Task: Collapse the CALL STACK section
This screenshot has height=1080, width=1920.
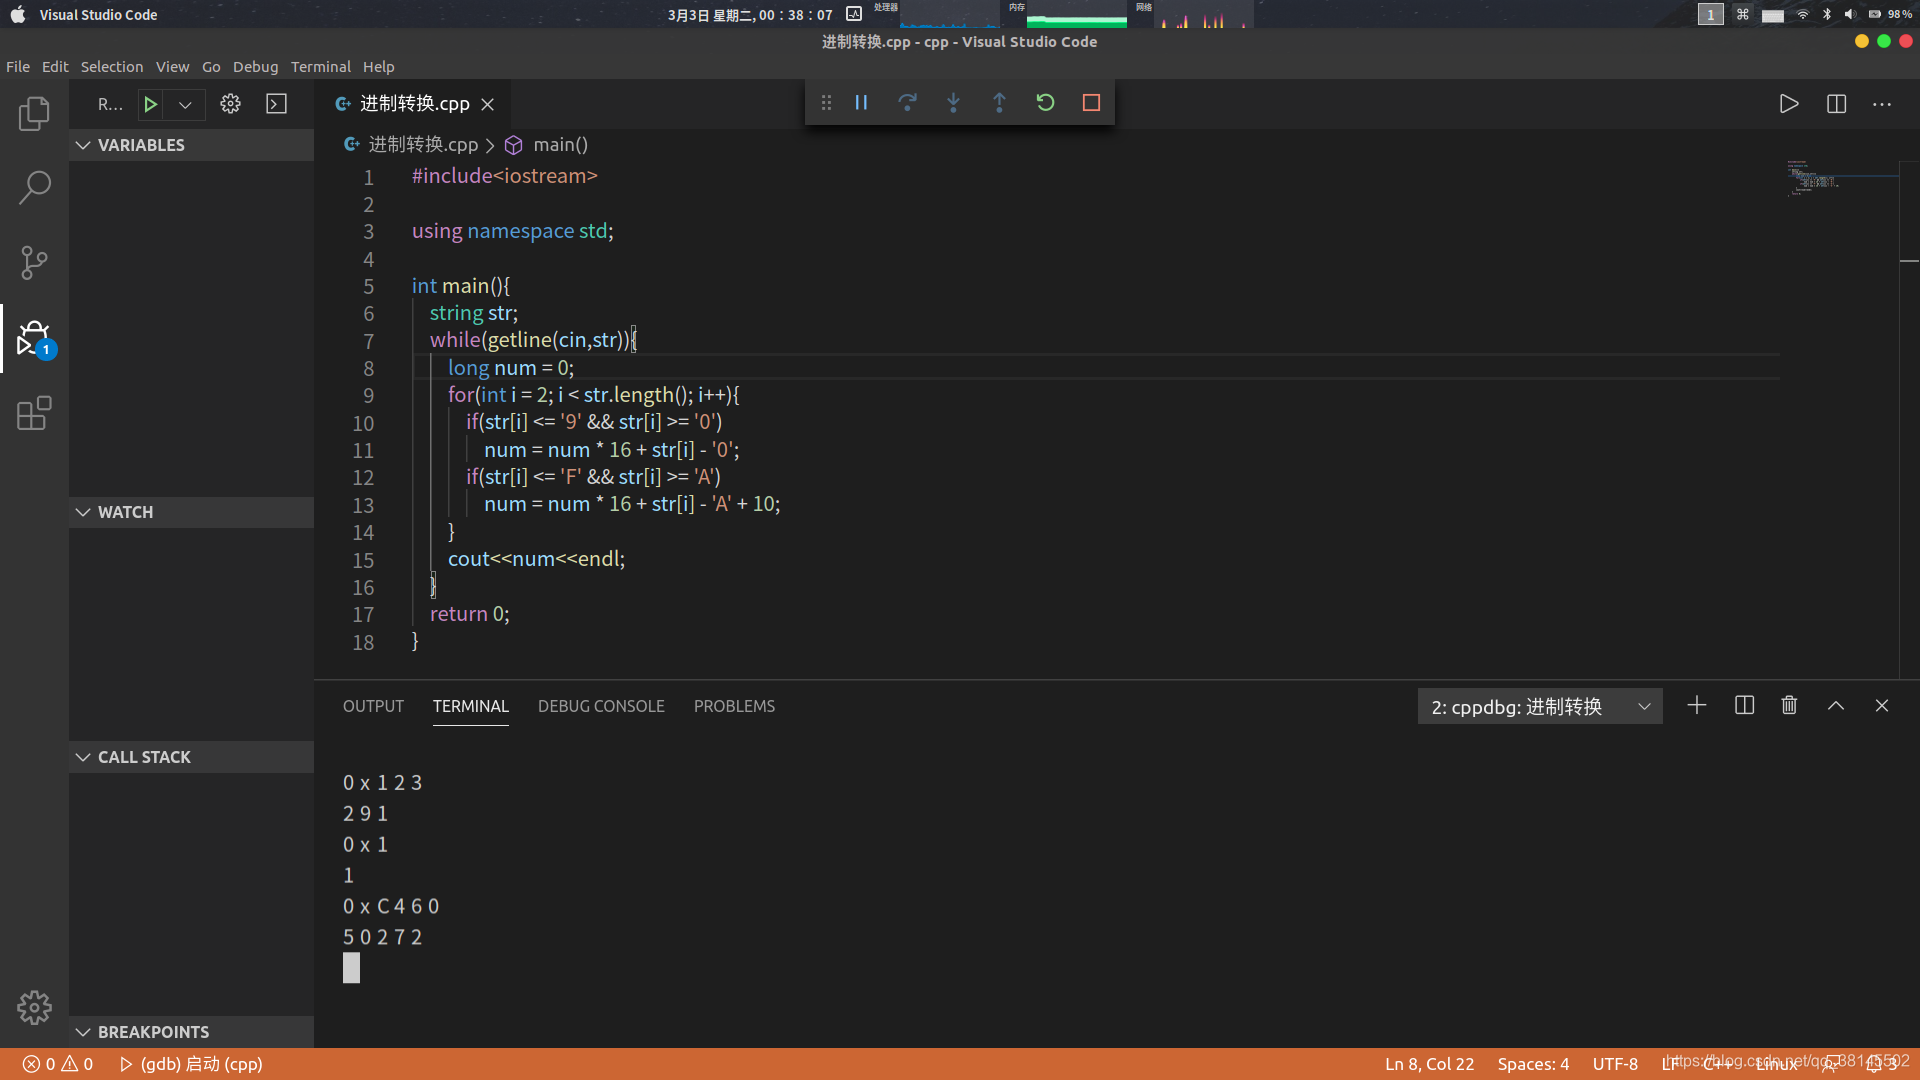Action: [x=191, y=757]
